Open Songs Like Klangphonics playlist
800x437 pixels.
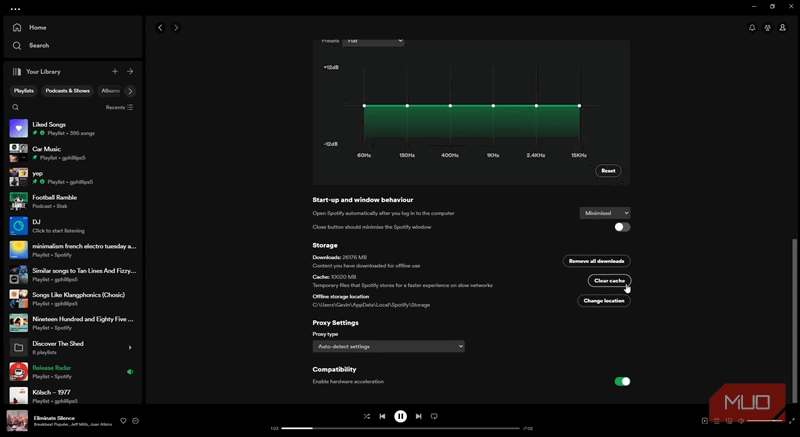coord(73,299)
